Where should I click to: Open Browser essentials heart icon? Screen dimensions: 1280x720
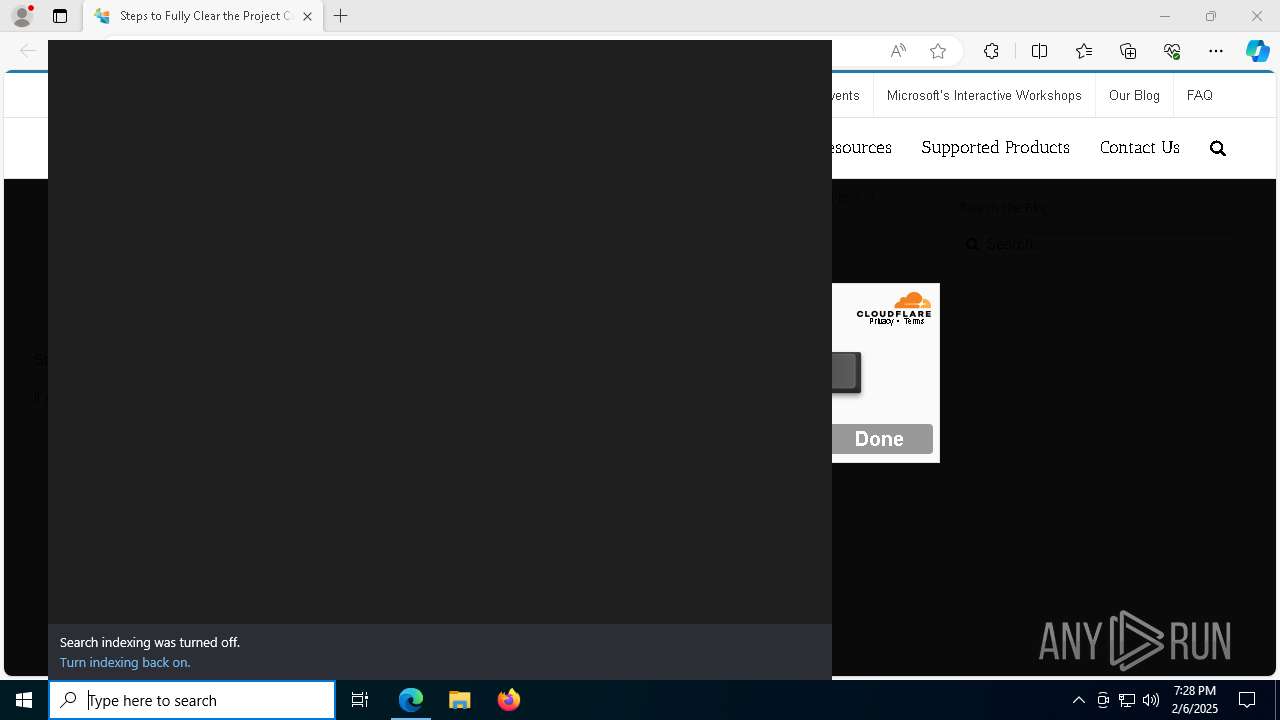click(1172, 51)
